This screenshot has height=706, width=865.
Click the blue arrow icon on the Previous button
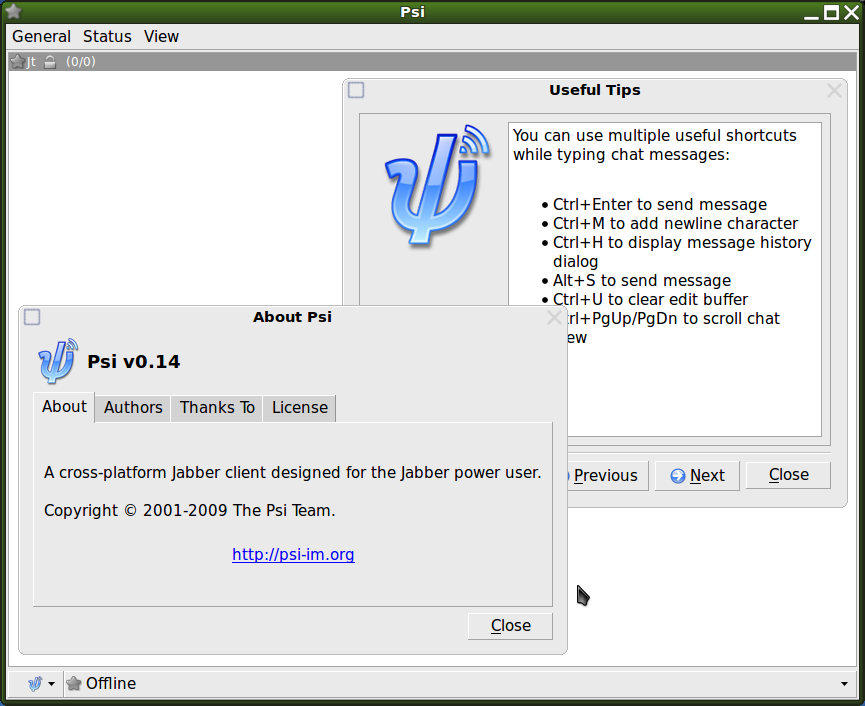[x=566, y=475]
